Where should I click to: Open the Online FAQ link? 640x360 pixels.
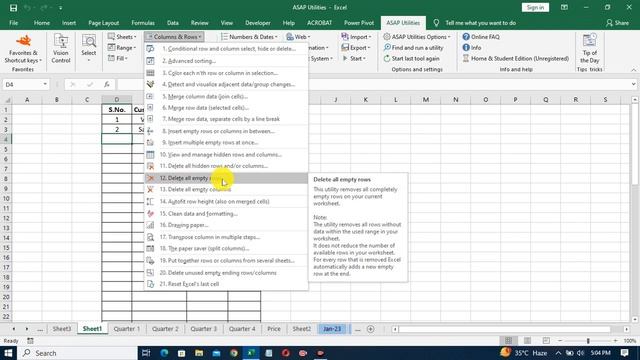(x=481, y=37)
